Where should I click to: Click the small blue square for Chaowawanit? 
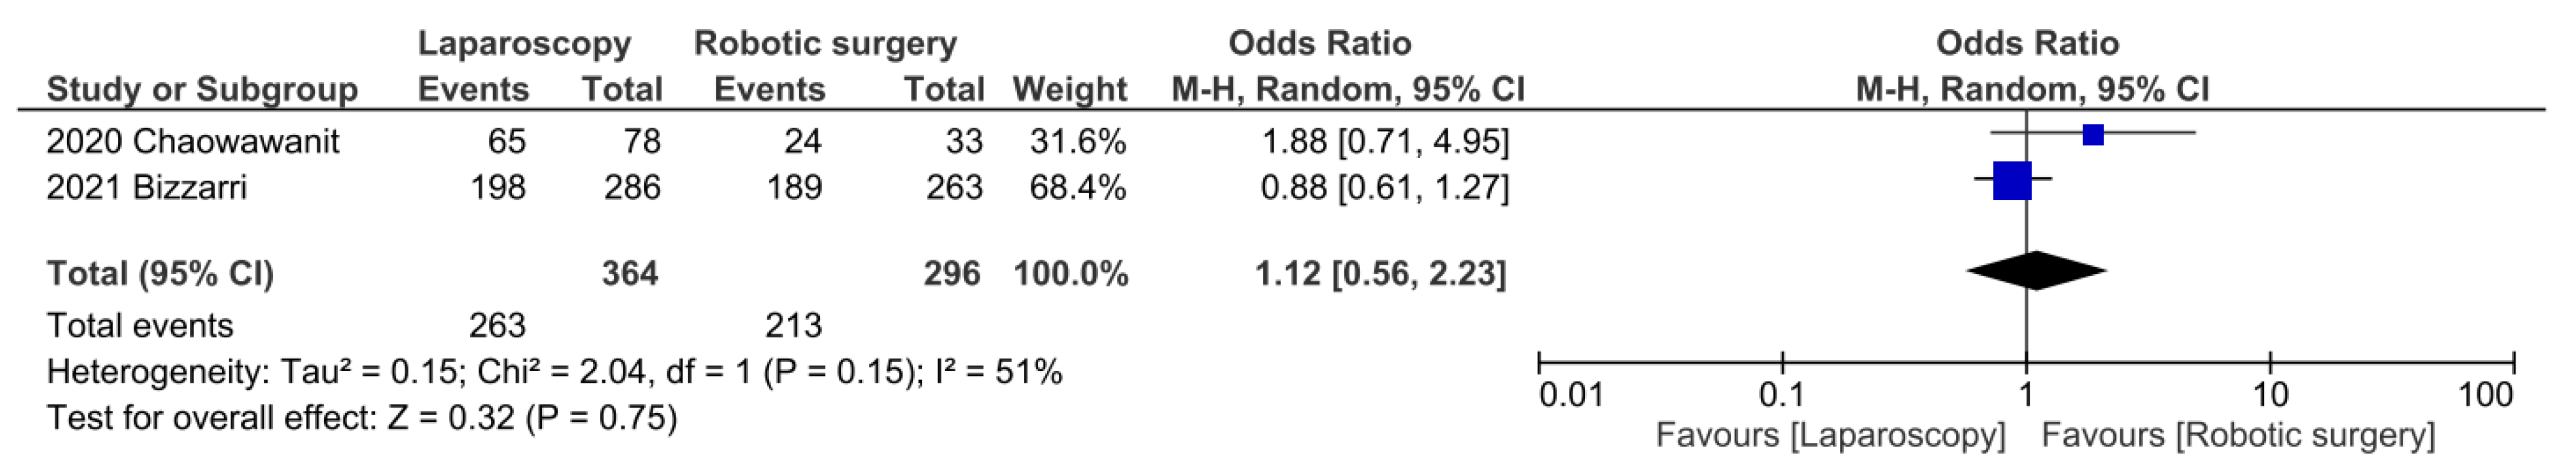tap(2093, 134)
